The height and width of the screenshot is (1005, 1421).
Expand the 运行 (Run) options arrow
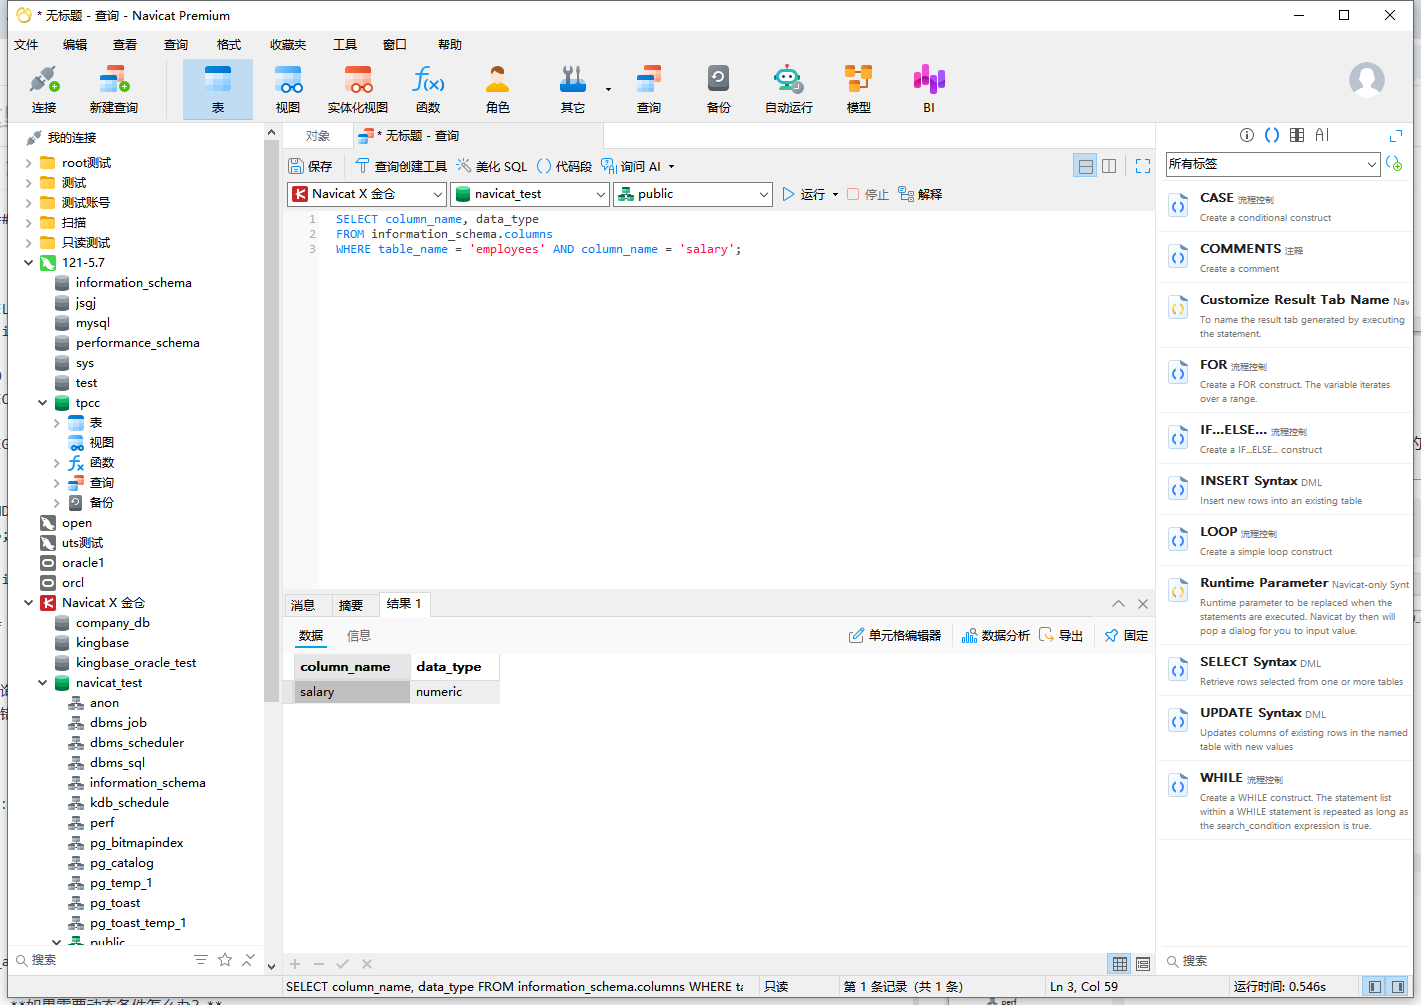[836, 195]
